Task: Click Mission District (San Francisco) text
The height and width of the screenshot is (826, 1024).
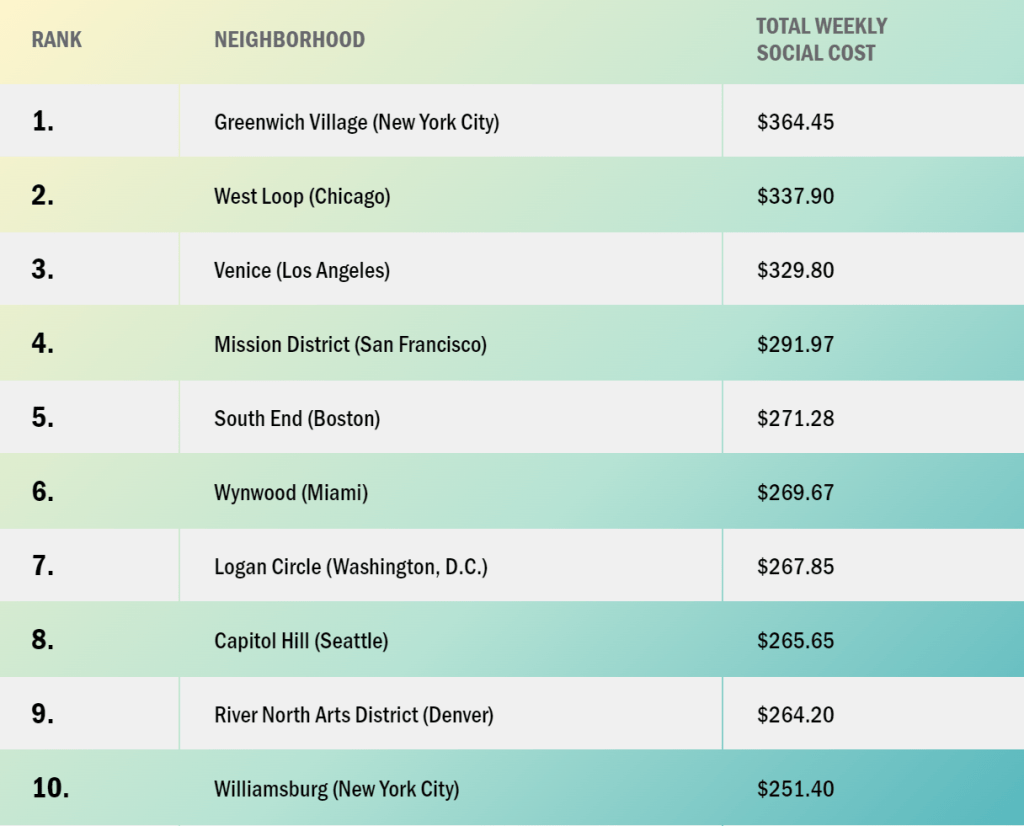Action: coord(350,344)
